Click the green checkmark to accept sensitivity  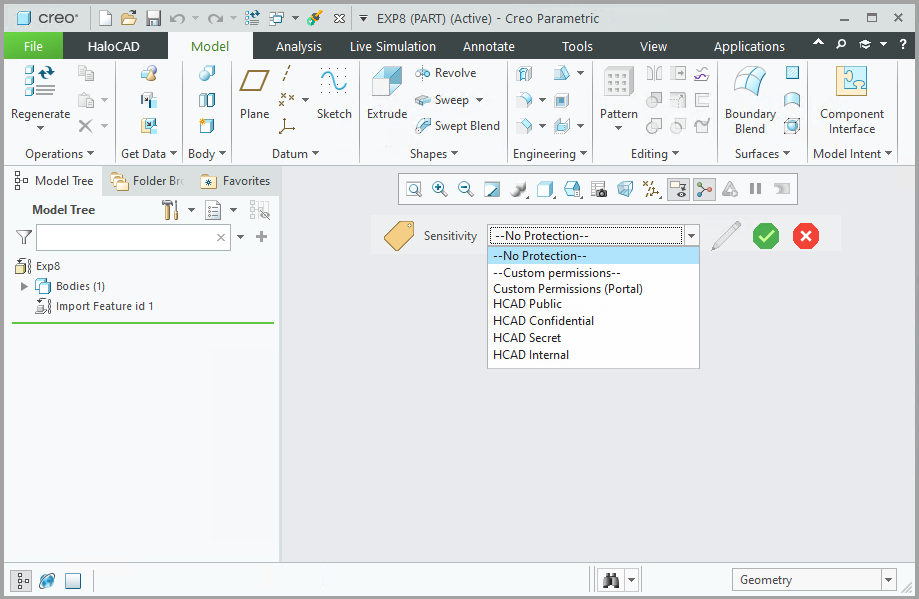tap(766, 236)
